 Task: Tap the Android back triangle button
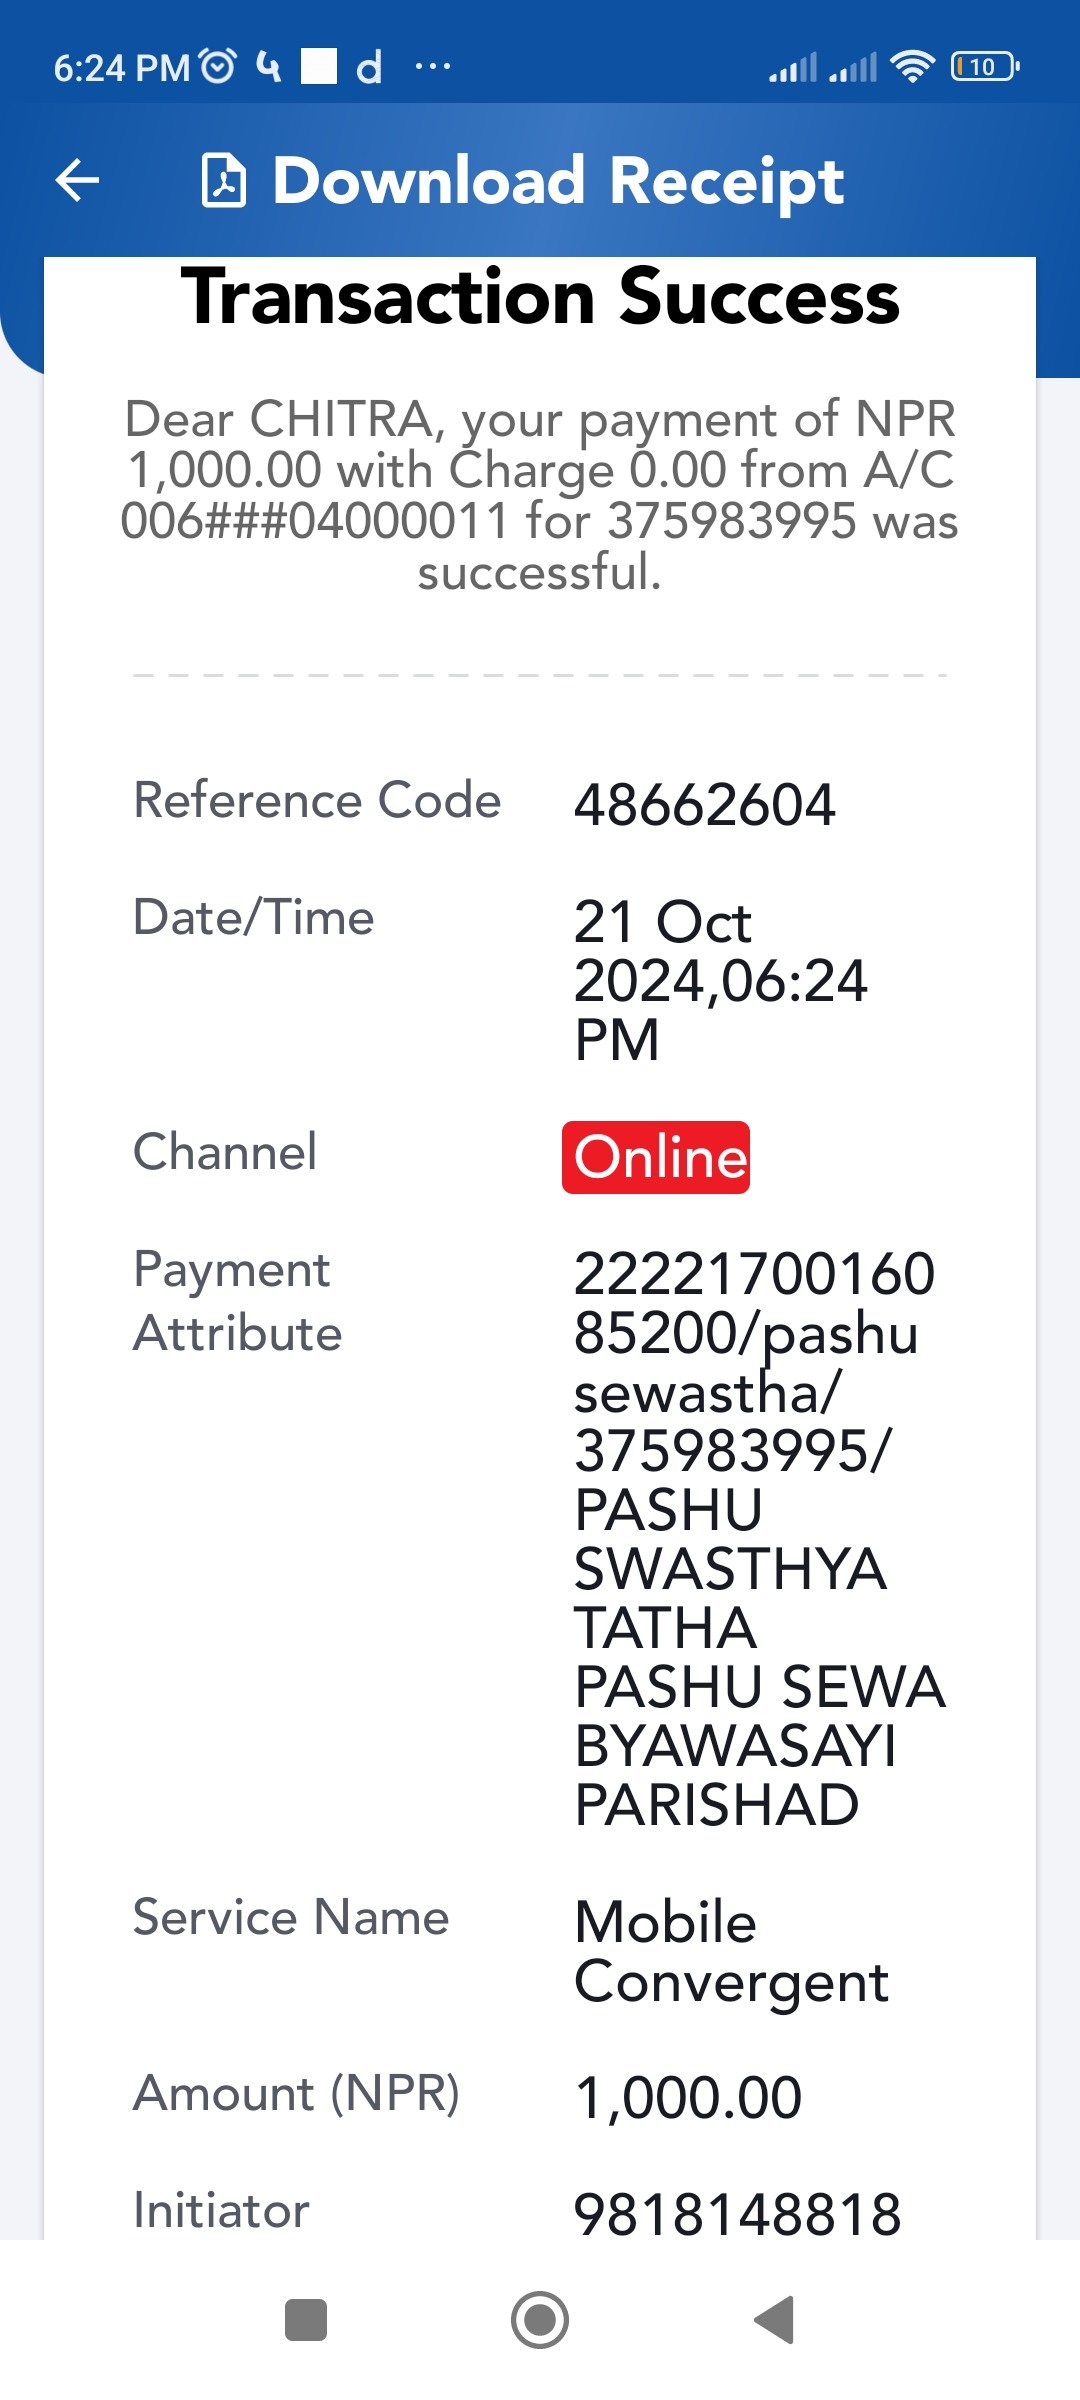click(x=774, y=2320)
